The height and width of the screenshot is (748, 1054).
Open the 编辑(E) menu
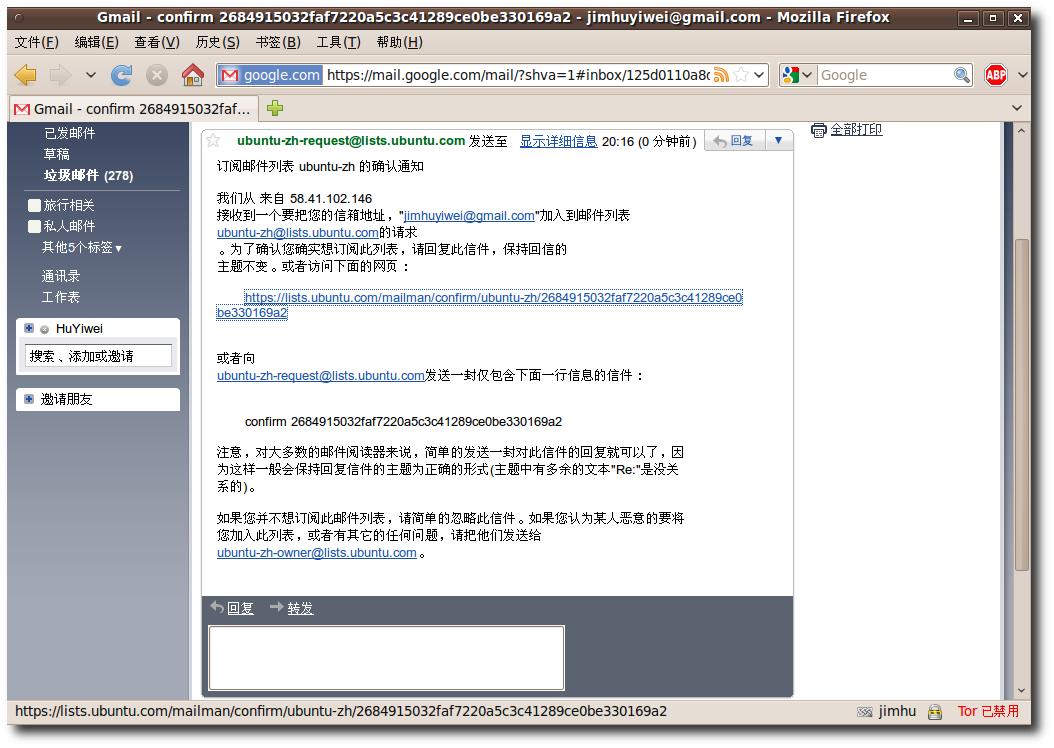97,42
